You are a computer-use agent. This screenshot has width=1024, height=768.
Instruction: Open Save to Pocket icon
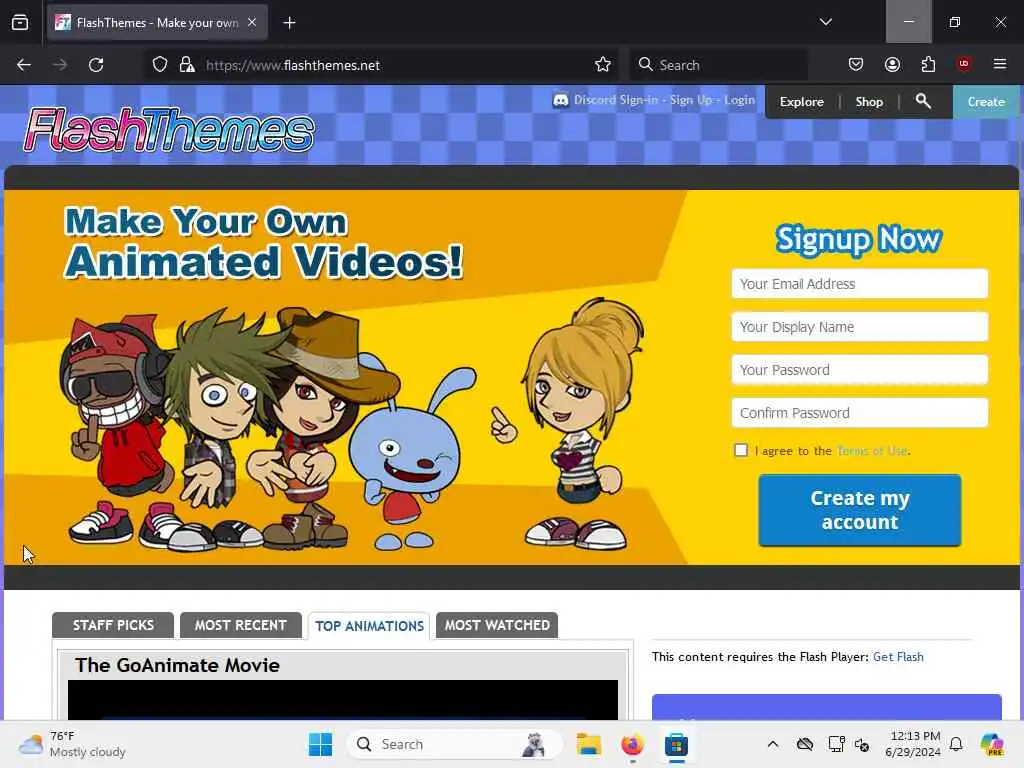point(856,65)
